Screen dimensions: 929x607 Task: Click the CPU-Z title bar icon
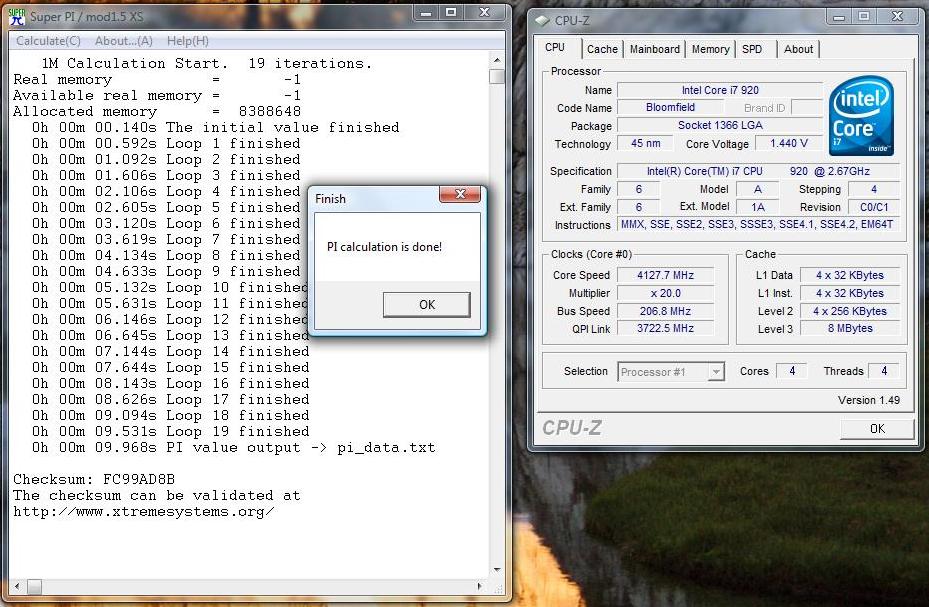coord(542,21)
